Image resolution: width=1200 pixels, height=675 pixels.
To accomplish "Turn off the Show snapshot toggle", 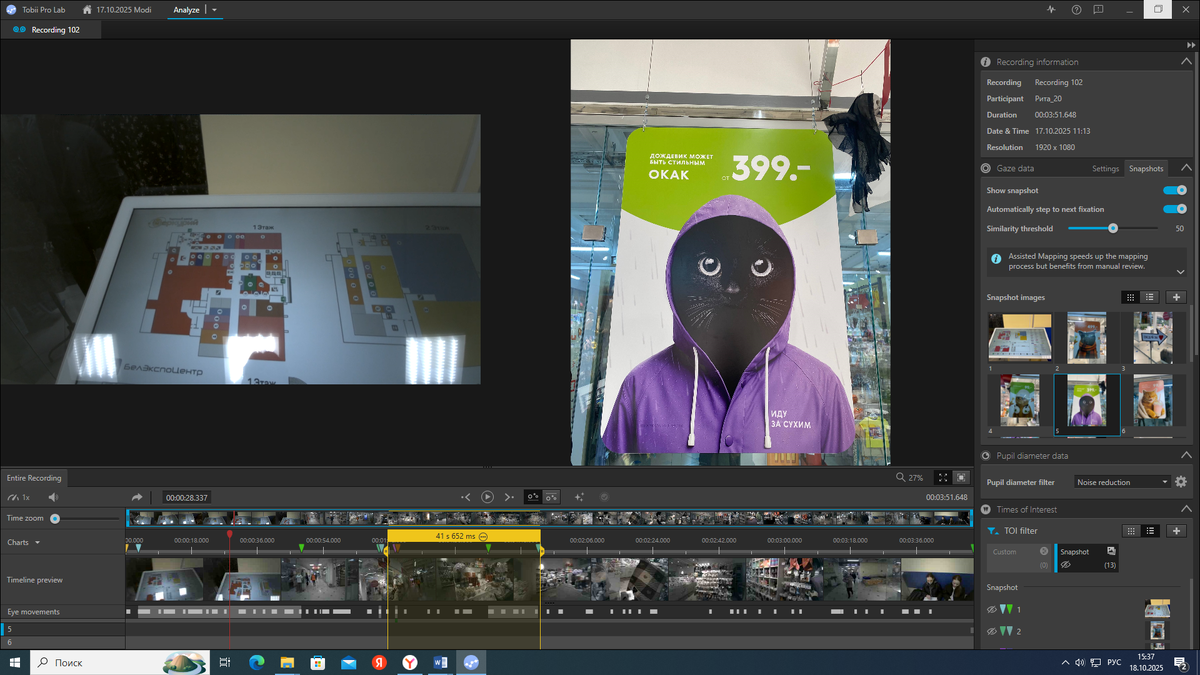I will coord(1174,190).
